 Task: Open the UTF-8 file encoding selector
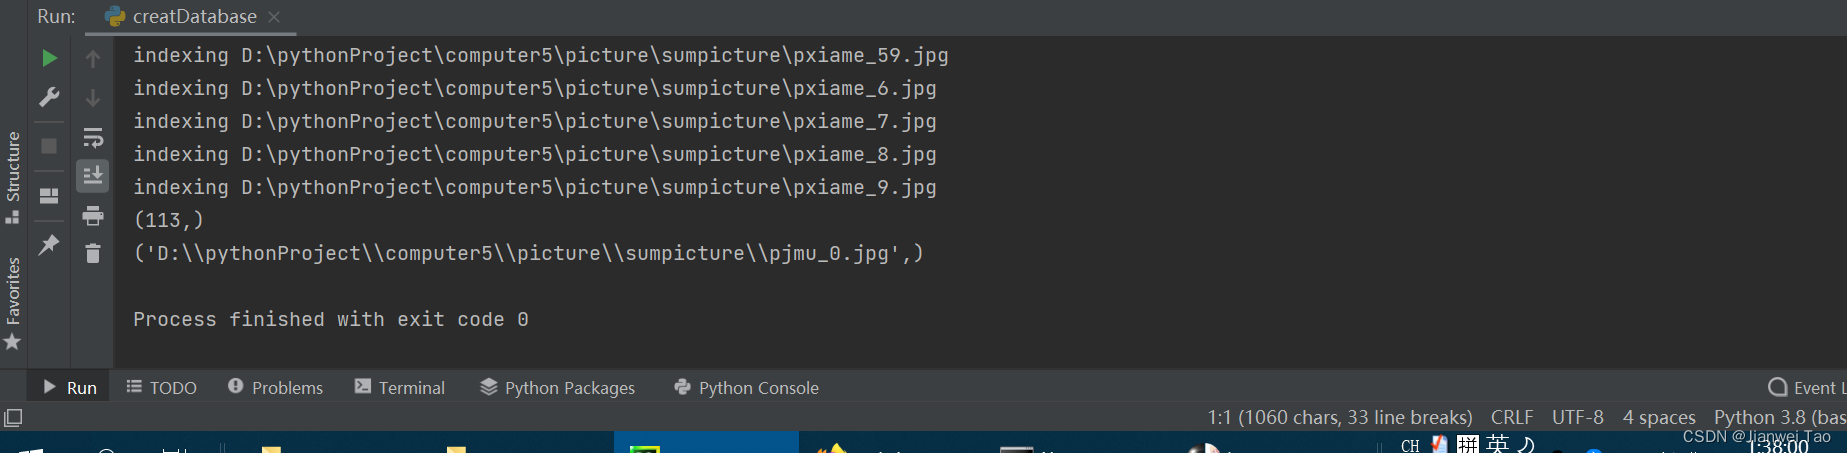[x=1577, y=417]
